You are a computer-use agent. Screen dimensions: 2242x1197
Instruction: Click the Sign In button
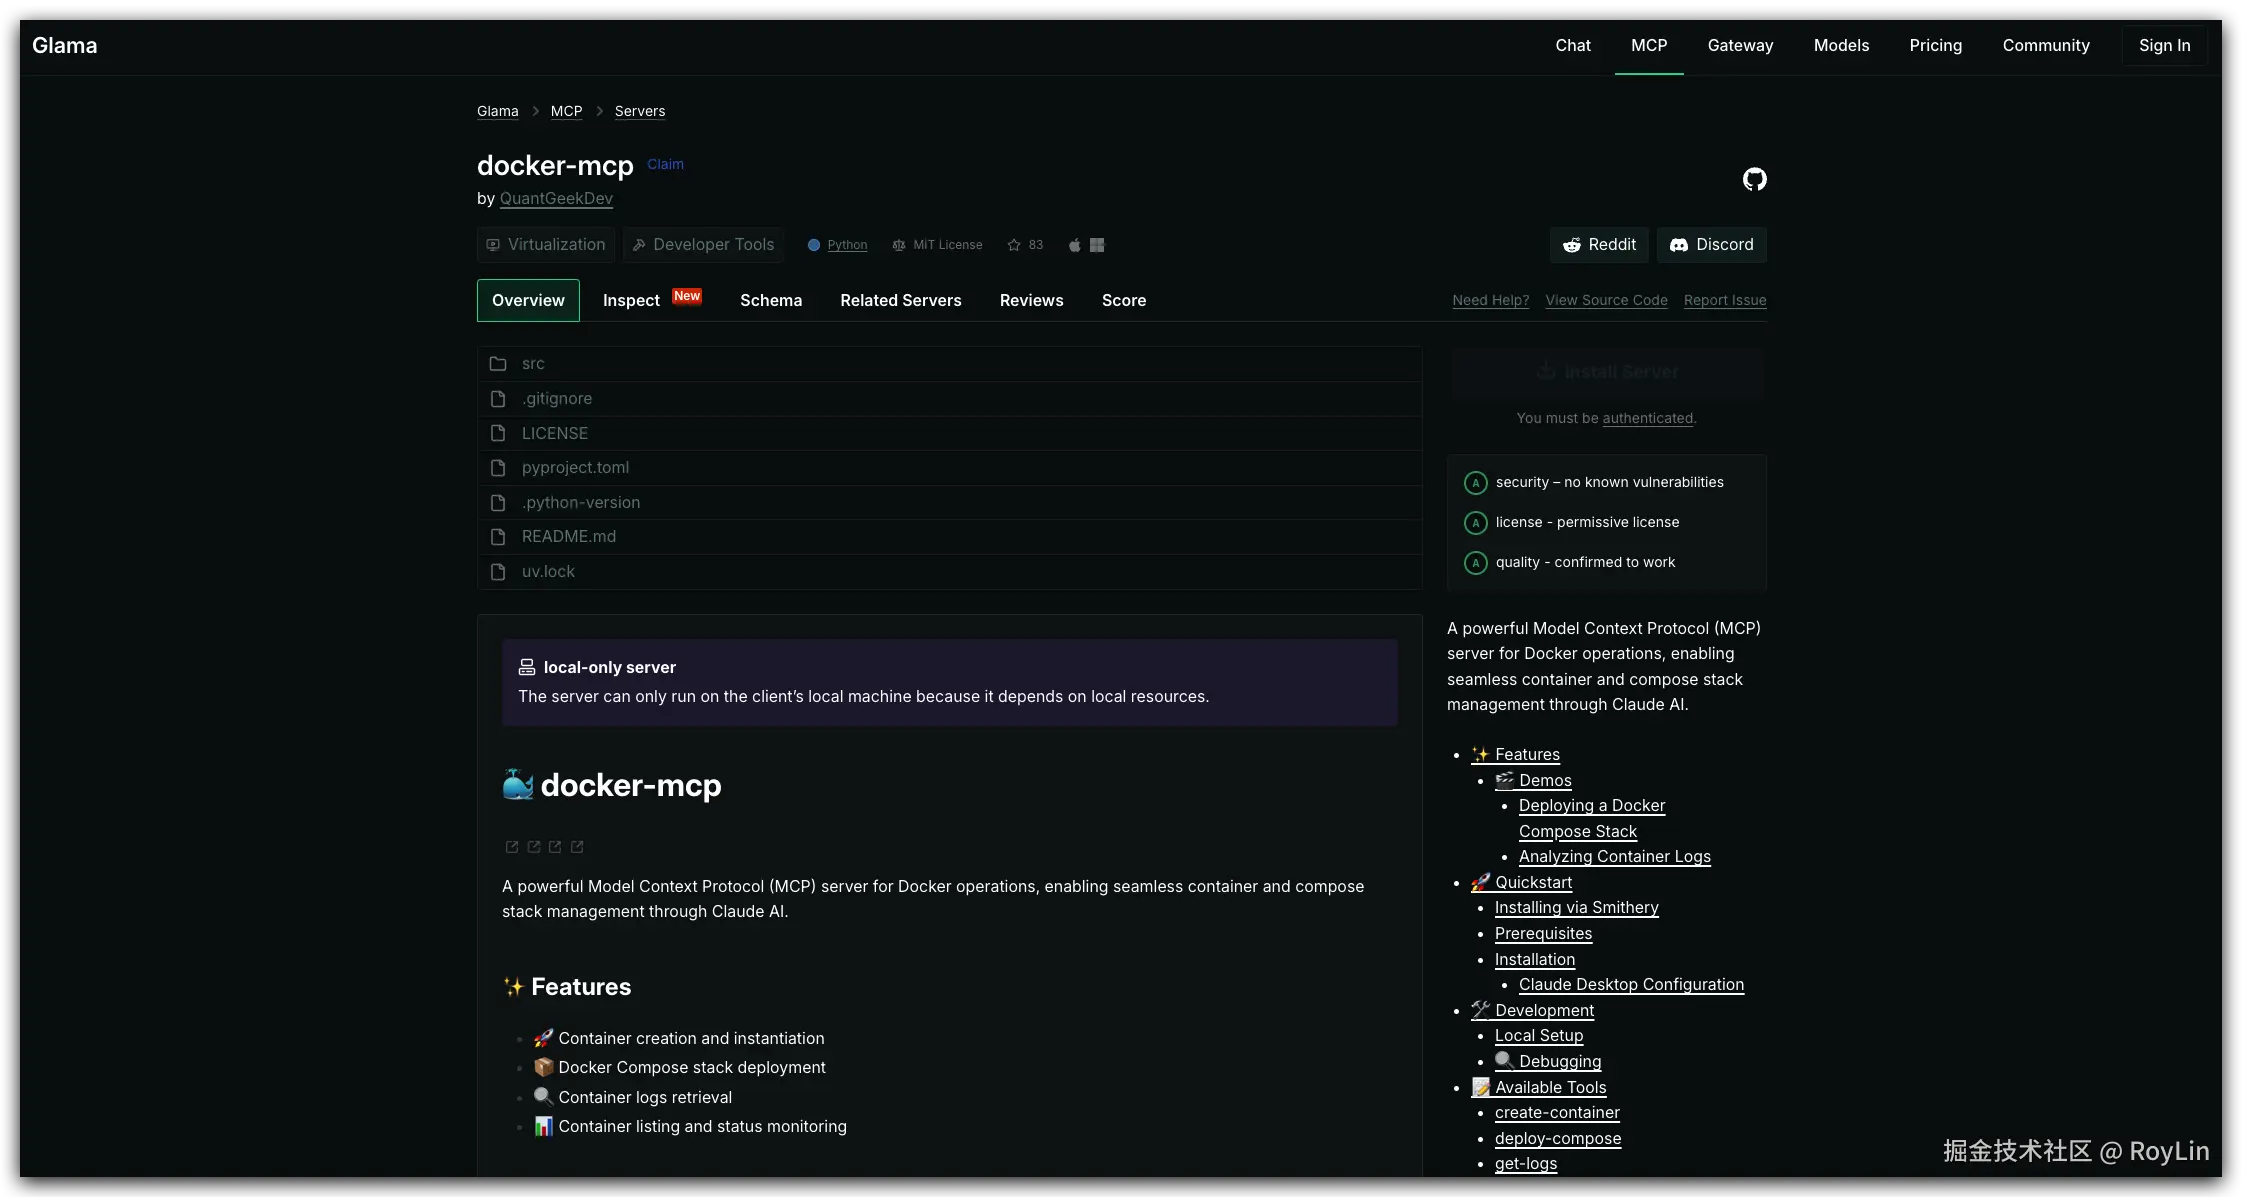coord(2164,46)
